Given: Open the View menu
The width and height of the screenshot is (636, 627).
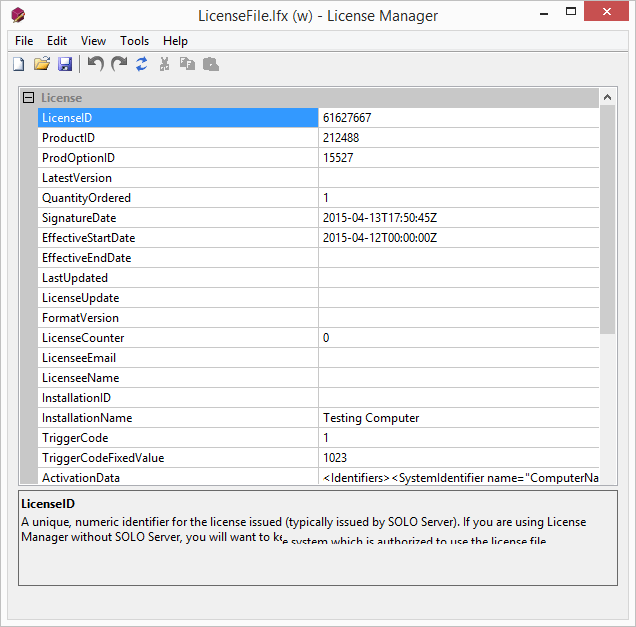Looking at the screenshot, I should pyautogui.click(x=93, y=41).
